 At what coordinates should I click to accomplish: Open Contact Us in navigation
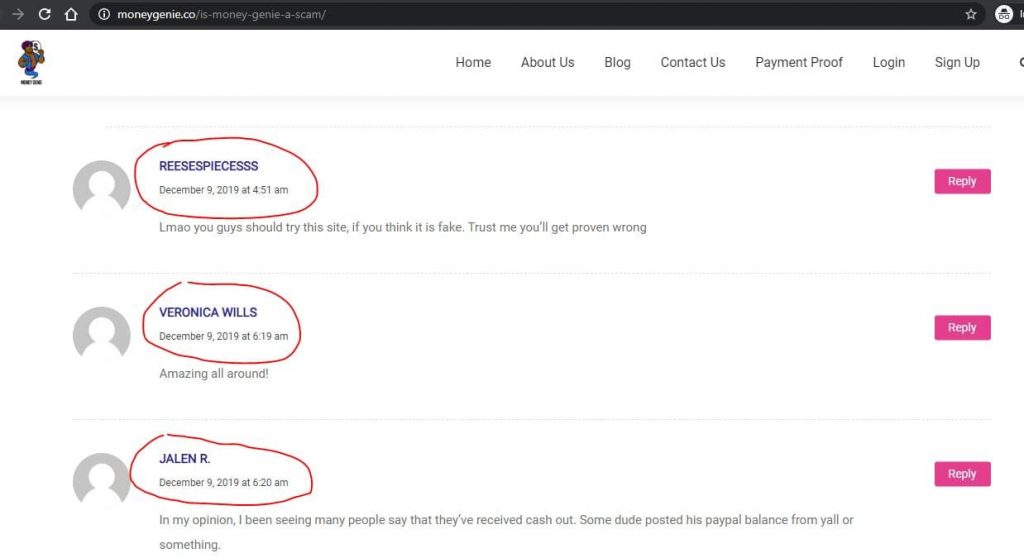(693, 62)
